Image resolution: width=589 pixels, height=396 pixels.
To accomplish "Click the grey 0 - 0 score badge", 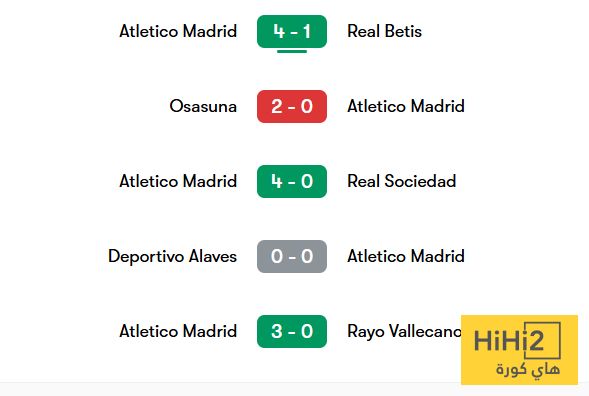I will (292, 256).
